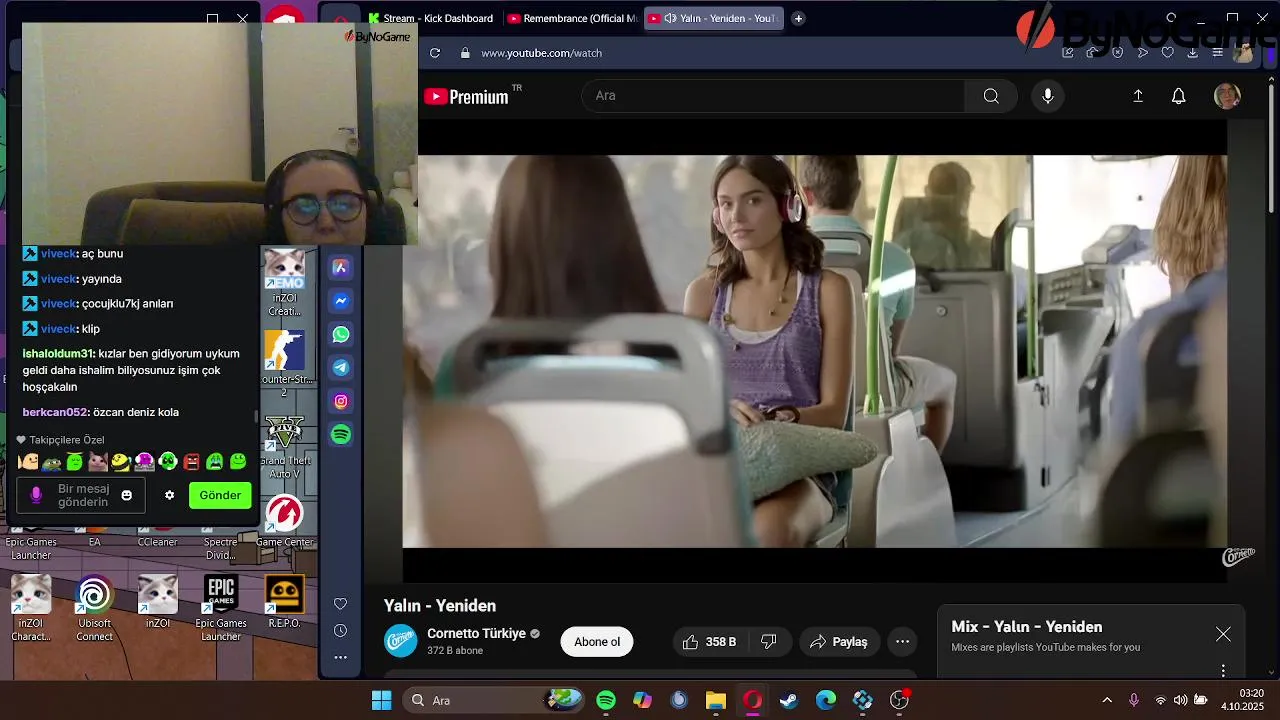Open File Explorer from the taskbar
This screenshot has width=1280, height=720.
coord(716,700)
